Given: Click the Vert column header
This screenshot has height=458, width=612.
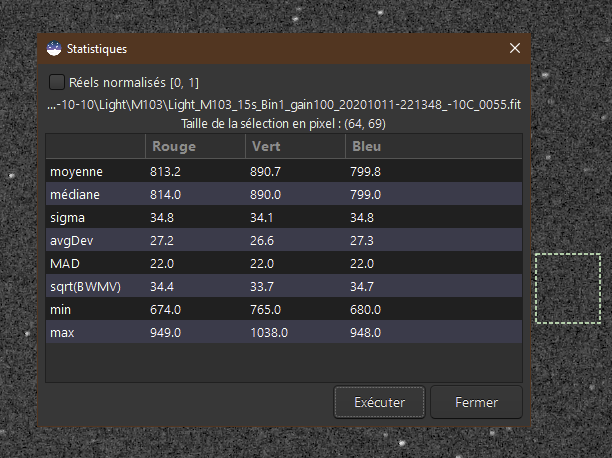Looking at the screenshot, I should (x=264, y=147).
